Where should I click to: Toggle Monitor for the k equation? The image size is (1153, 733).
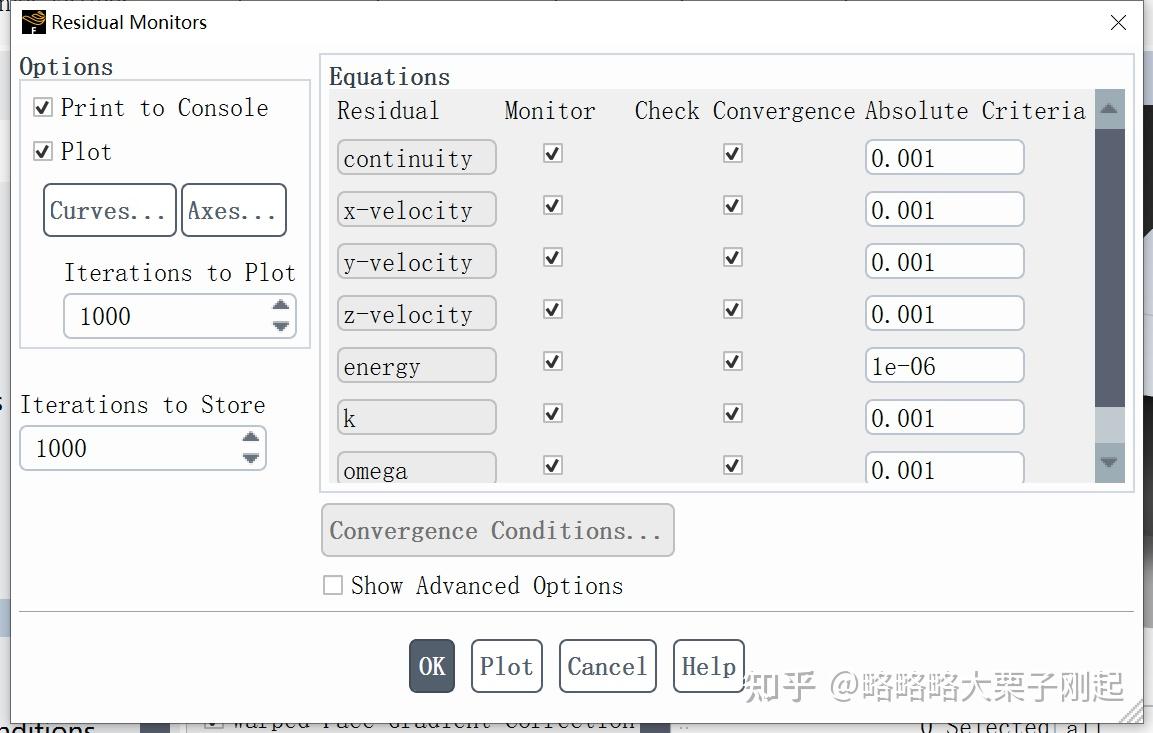(551, 413)
